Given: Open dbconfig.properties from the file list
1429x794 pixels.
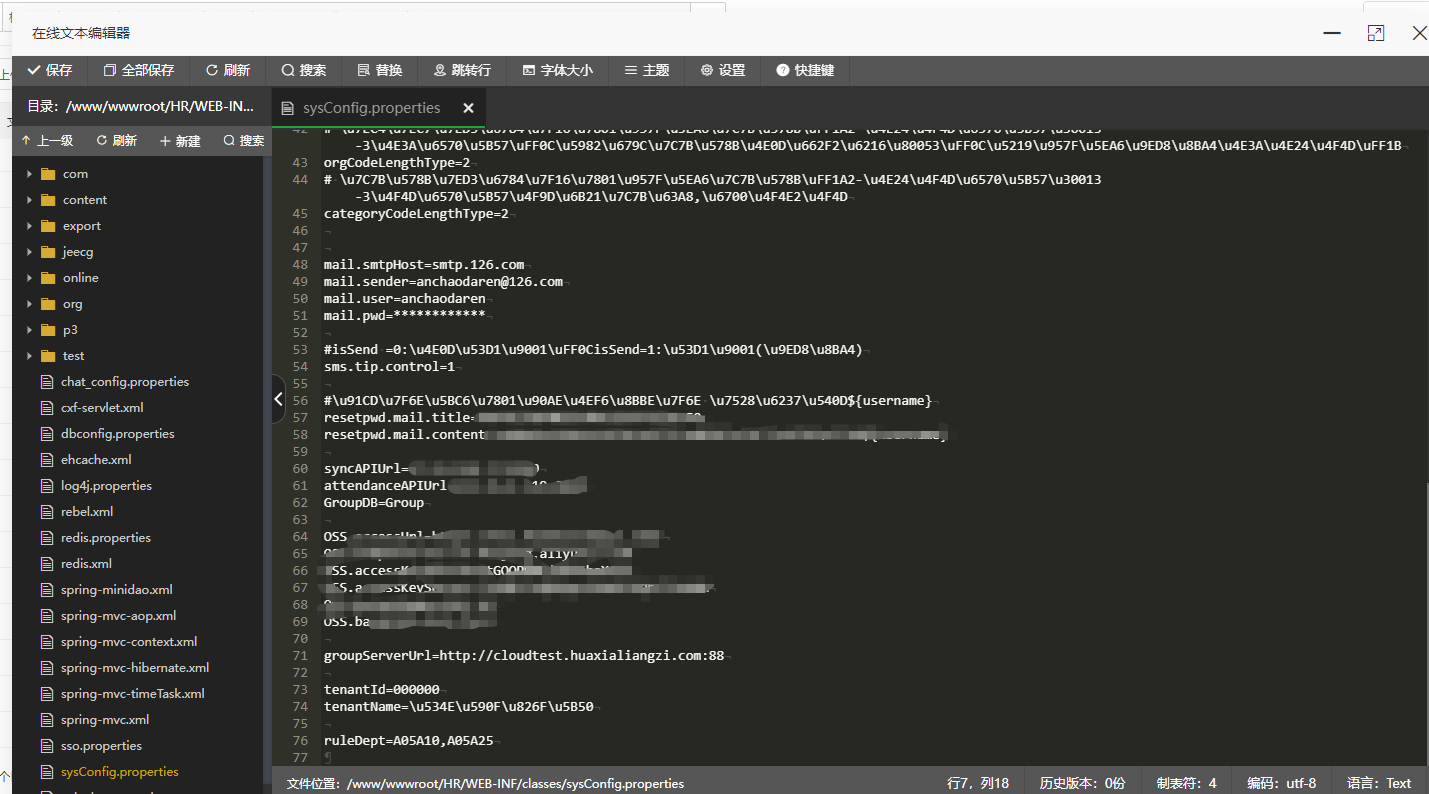Looking at the screenshot, I should tap(117, 434).
